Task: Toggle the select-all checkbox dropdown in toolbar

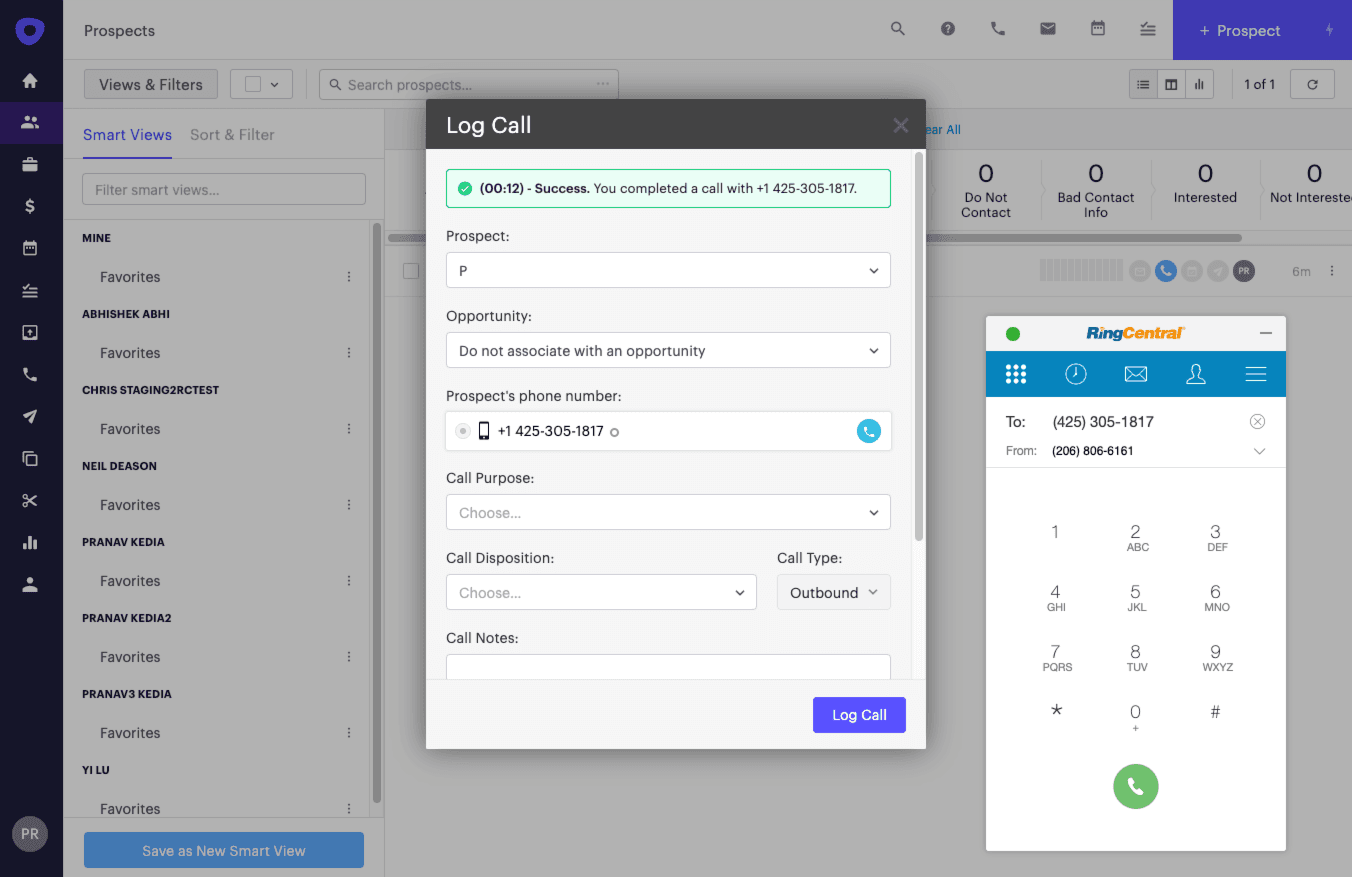Action: pos(262,85)
